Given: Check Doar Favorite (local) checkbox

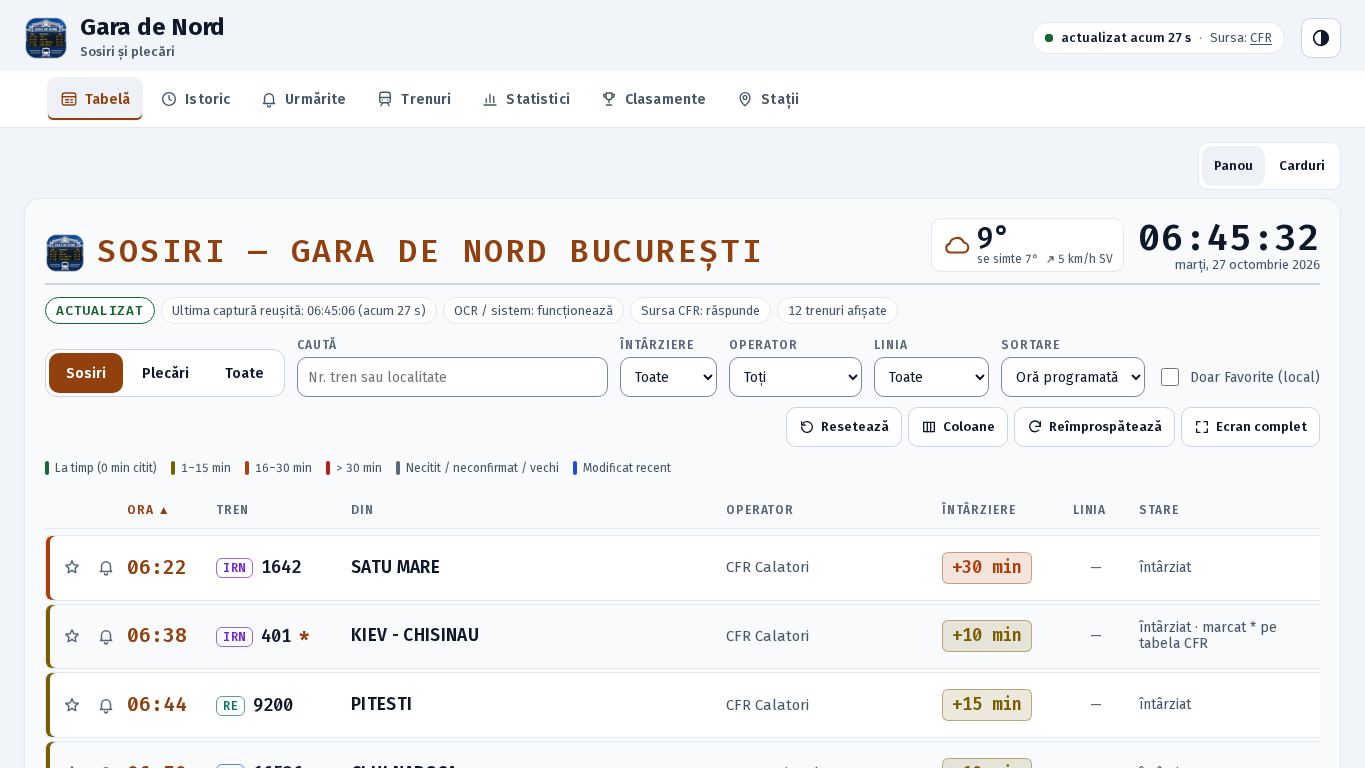Looking at the screenshot, I should point(1170,377).
